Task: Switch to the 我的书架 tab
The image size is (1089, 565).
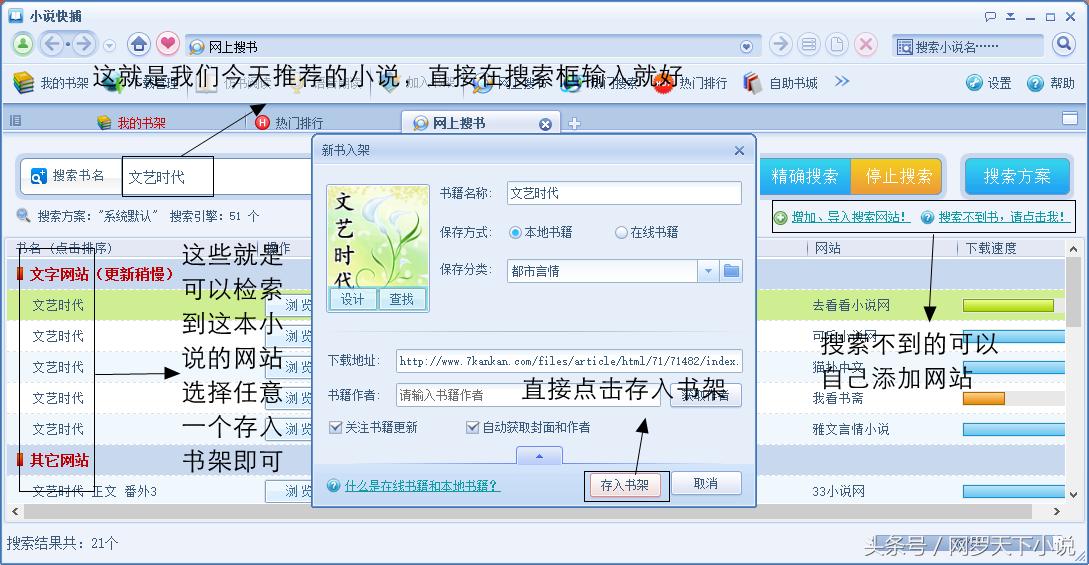Action: click(x=132, y=123)
